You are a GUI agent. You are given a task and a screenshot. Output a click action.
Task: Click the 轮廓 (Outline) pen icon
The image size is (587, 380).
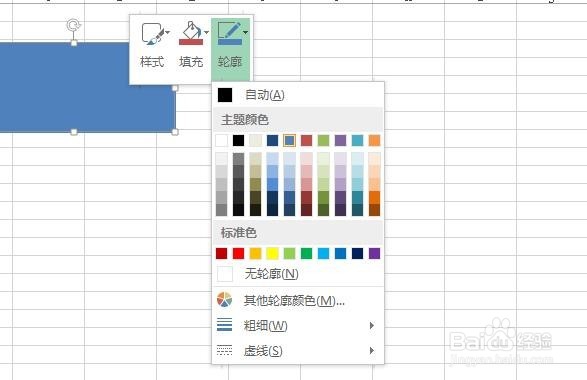click(230, 34)
